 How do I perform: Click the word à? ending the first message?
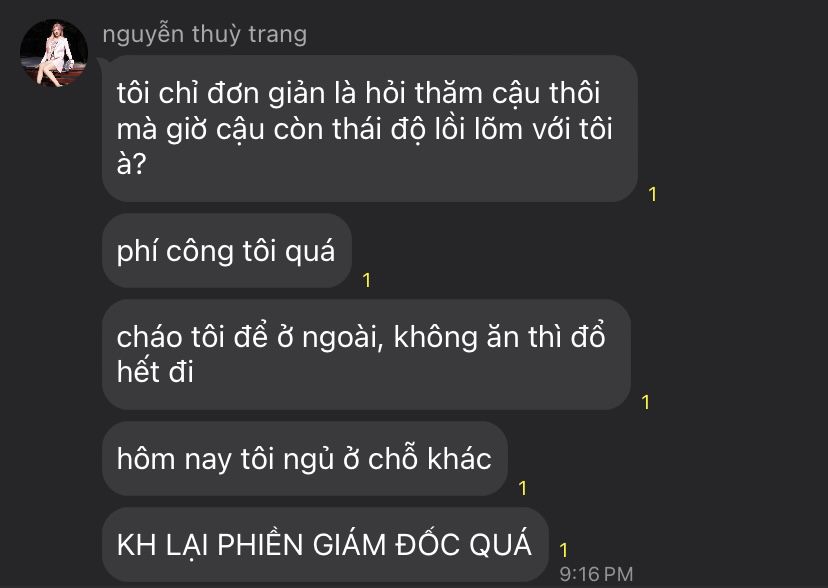pos(131,164)
